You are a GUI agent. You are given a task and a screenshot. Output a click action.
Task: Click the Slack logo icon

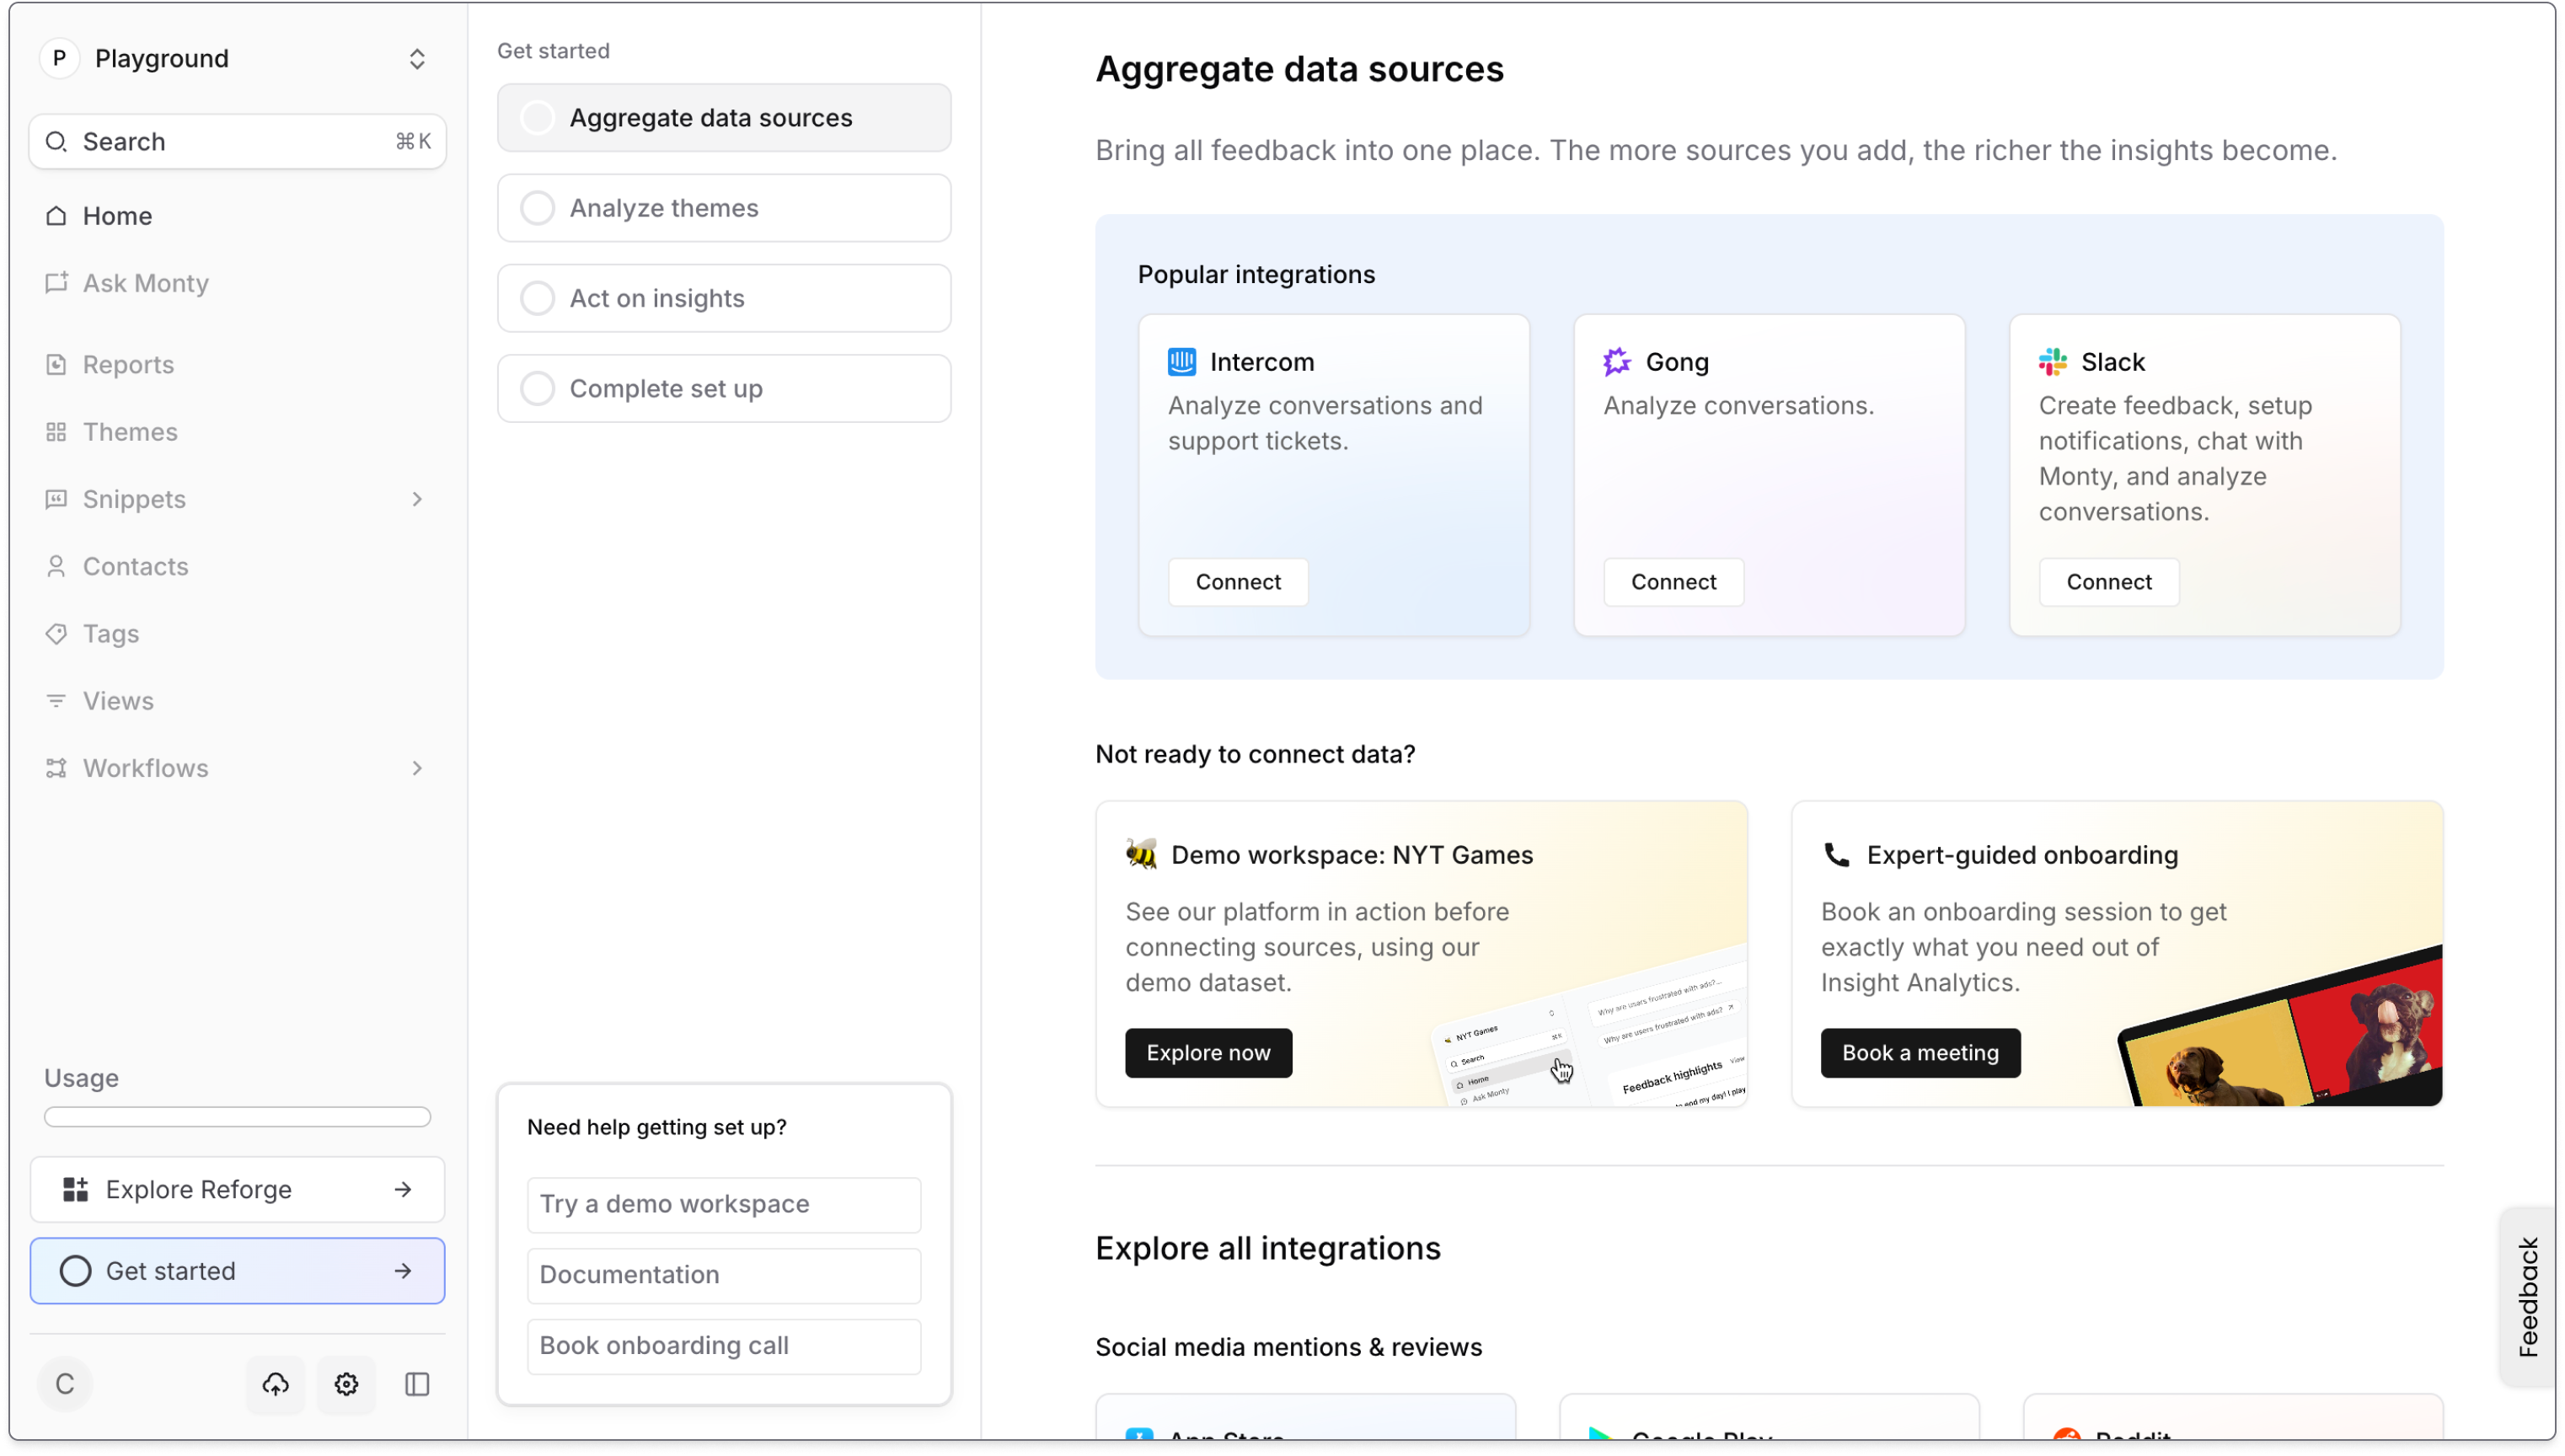click(x=2053, y=362)
